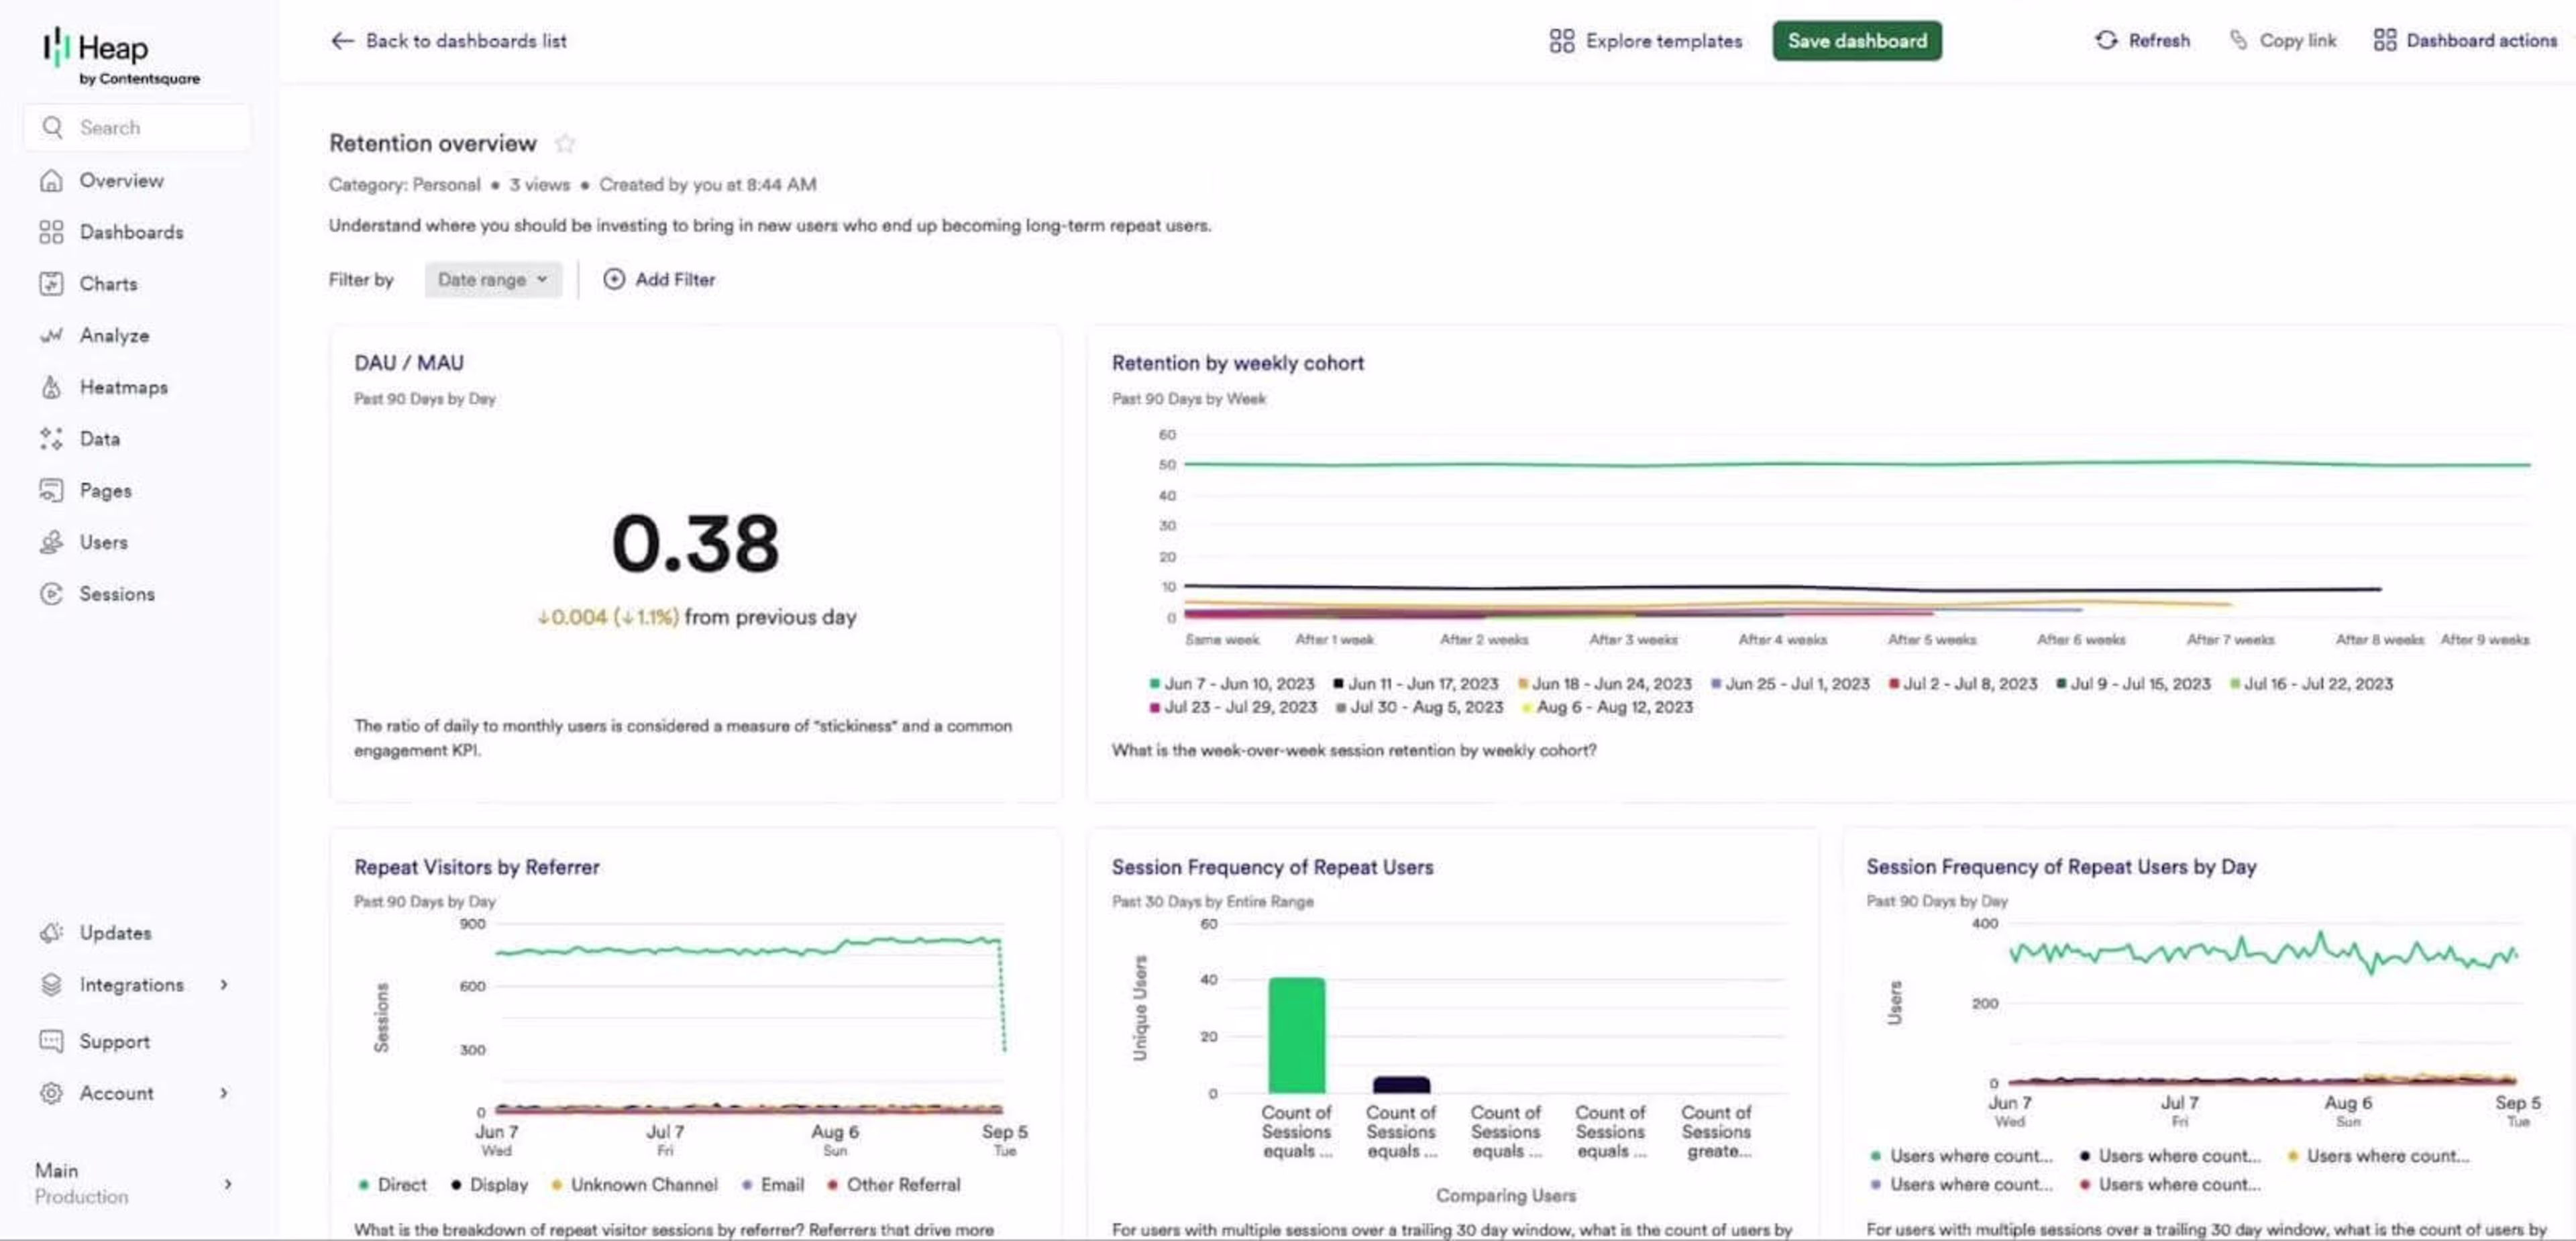Star the Retention overview dashboard
Image resolution: width=2576 pixels, height=1241 pixels.
point(565,144)
